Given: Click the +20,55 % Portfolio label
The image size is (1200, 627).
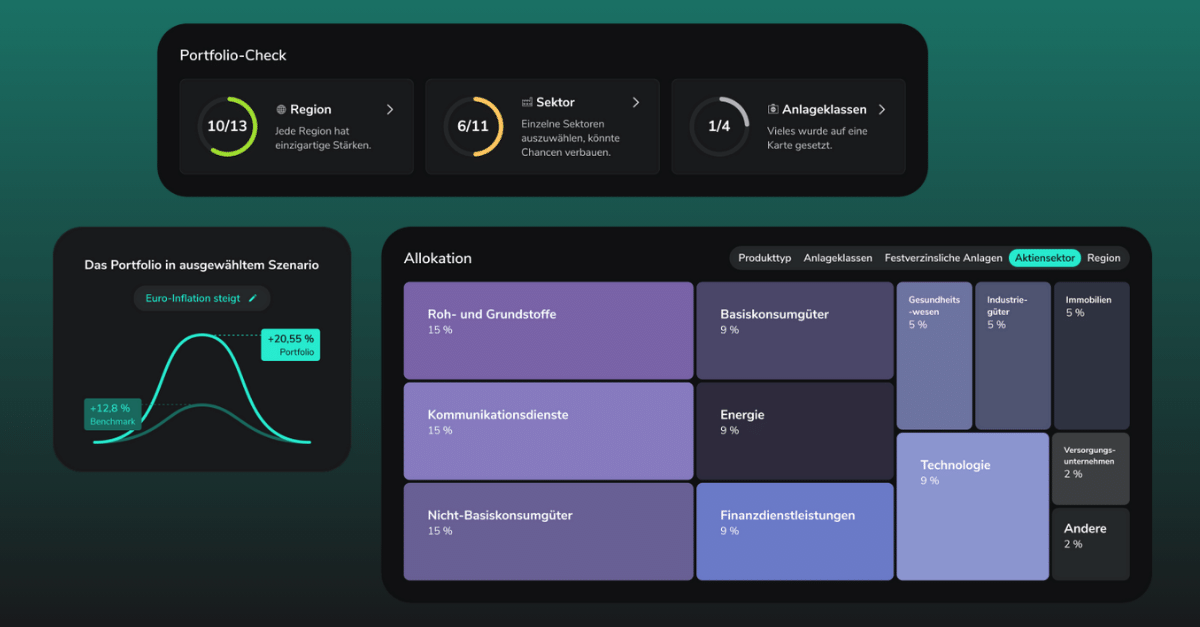Looking at the screenshot, I should (x=290, y=345).
